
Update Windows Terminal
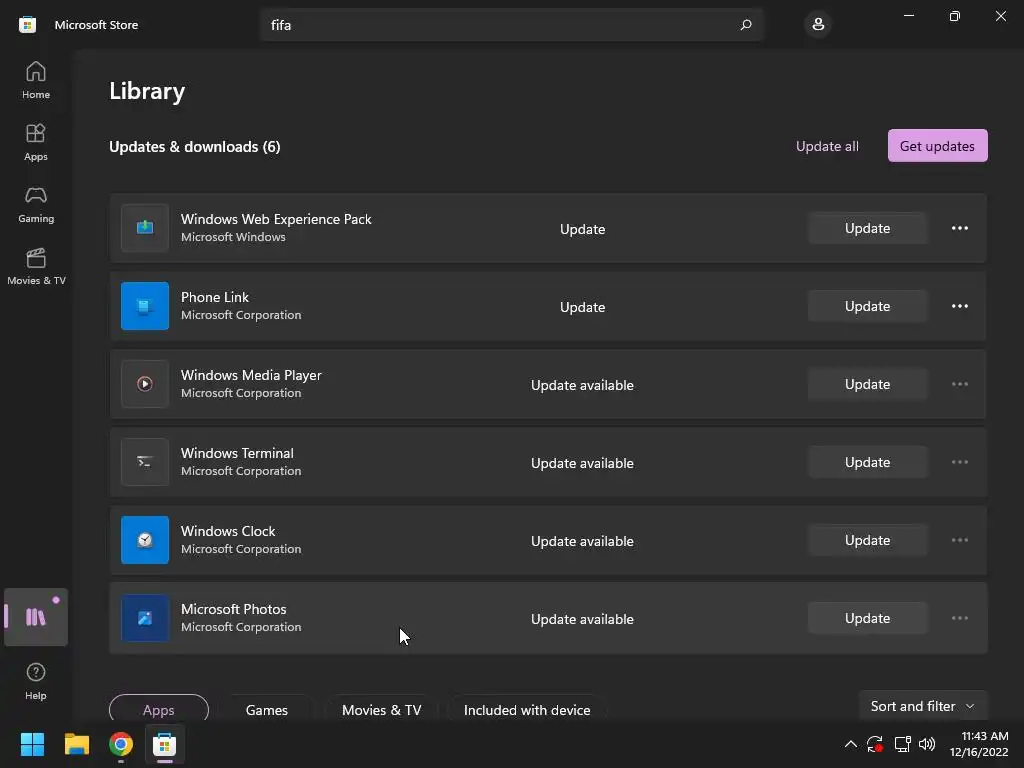click(867, 462)
